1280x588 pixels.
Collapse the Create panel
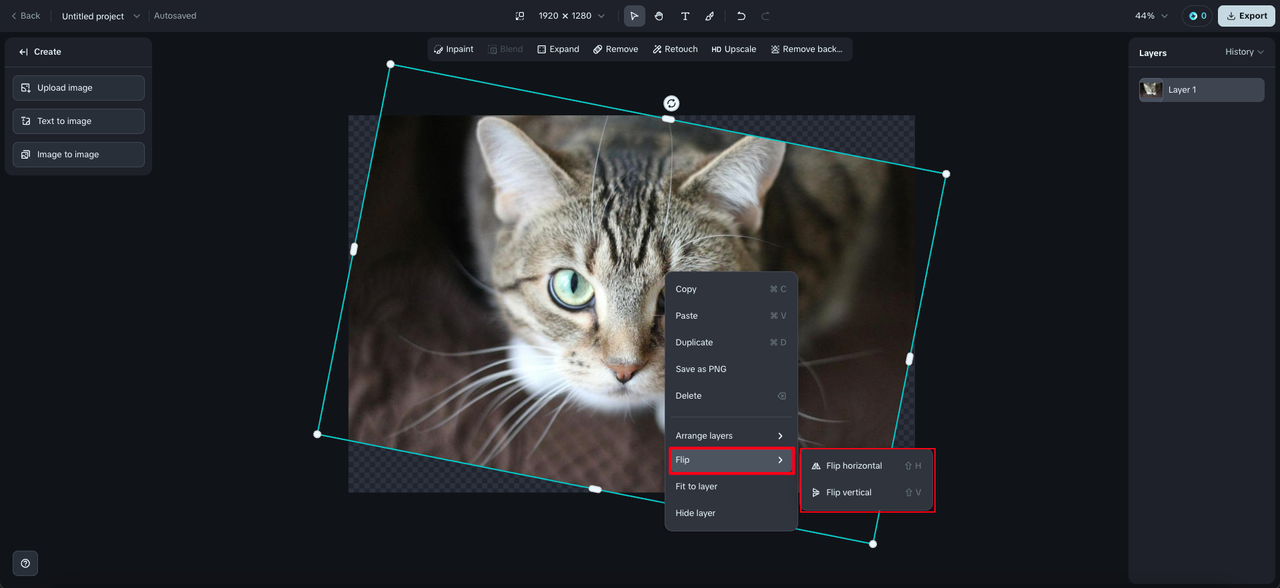[24, 52]
